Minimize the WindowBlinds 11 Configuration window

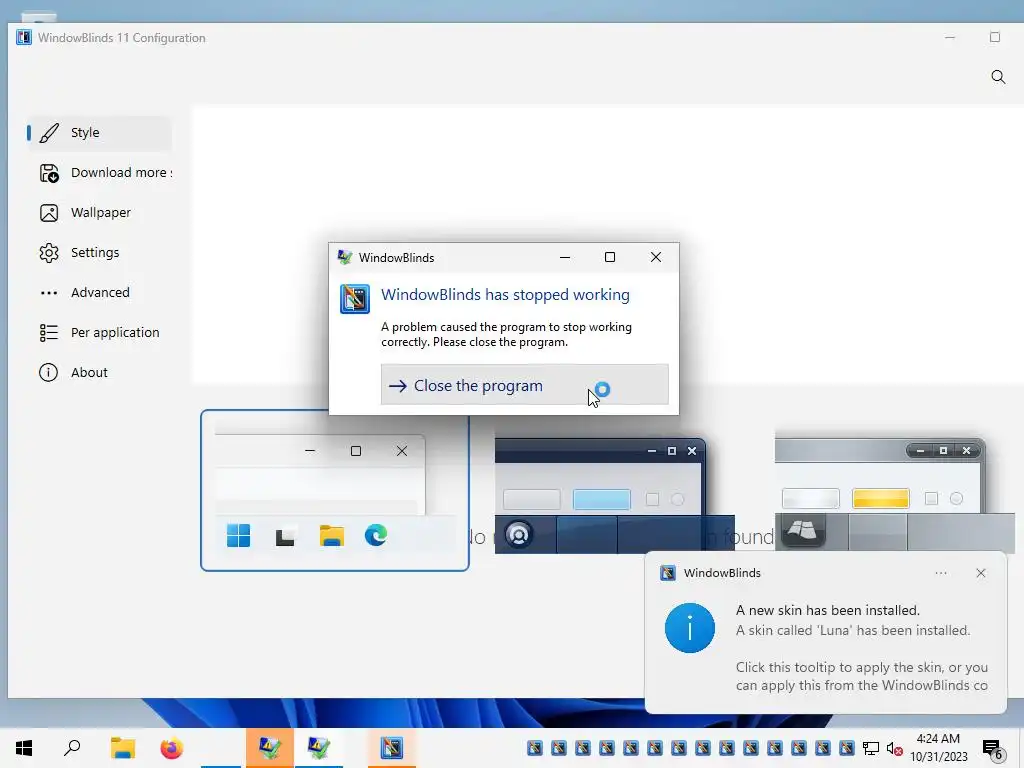pos(950,37)
